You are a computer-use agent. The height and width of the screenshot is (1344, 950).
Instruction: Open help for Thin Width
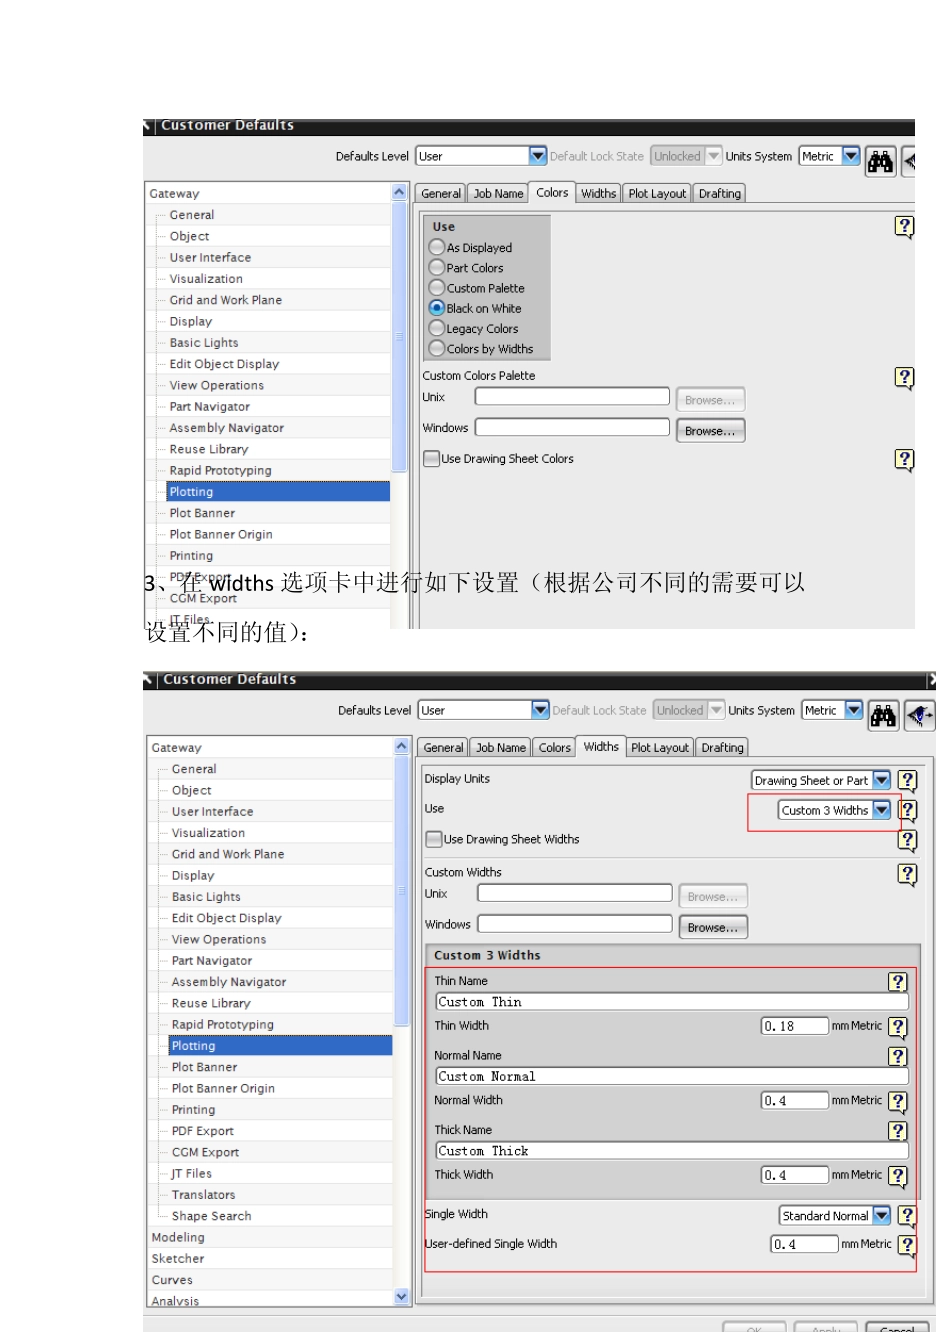tap(898, 1027)
